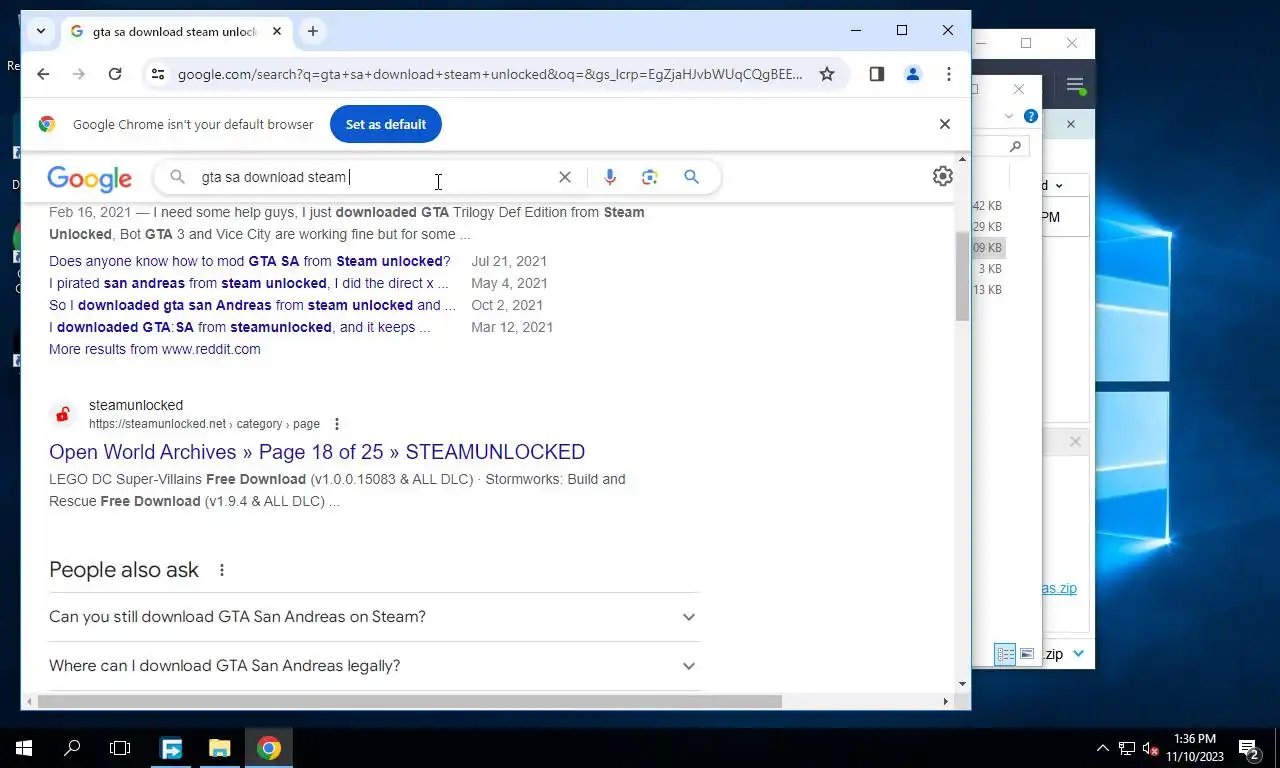Image resolution: width=1280 pixels, height=768 pixels.
Task: Click the muted volume icon in tray
Action: tap(1151, 748)
